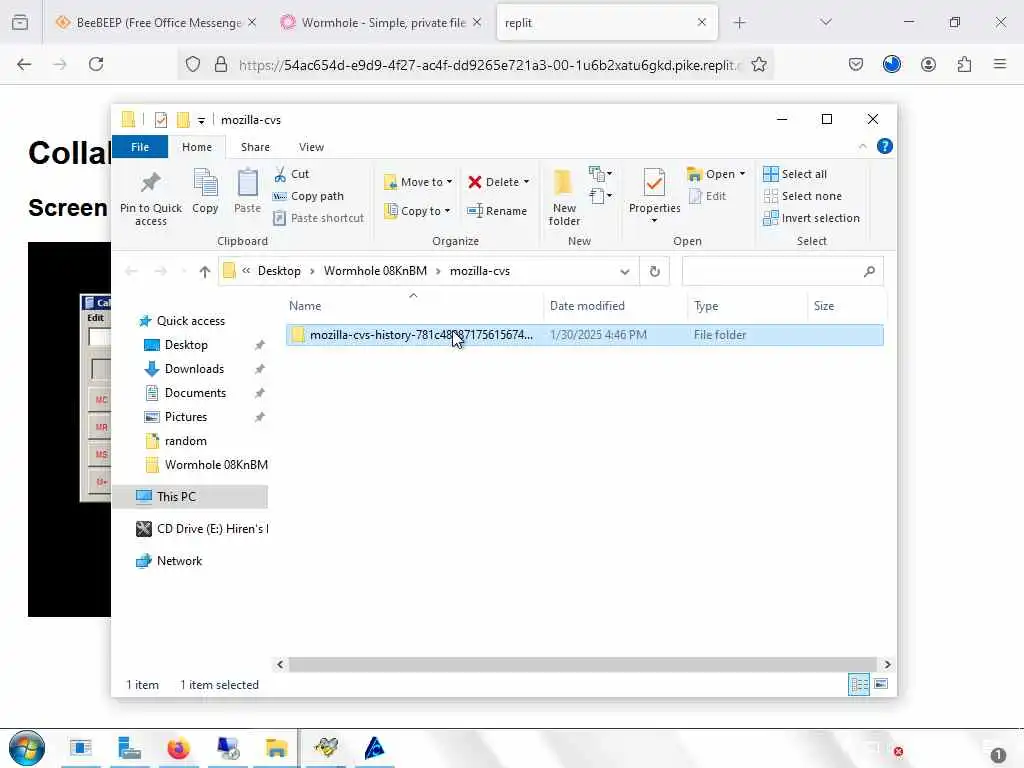Viewport: 1024px width, 768px height.
Task: Switch to the Home ribbon tab
Action: coord(197,147)
